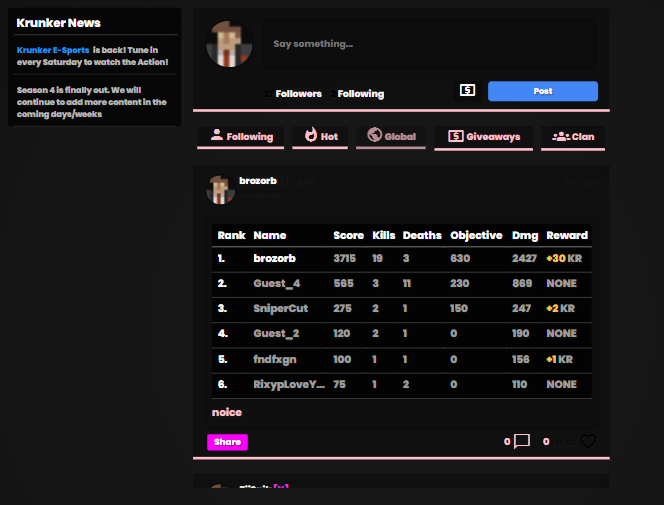View your Following count link
The height and width of the screenshot is (505, 664).
pos(360,94)
